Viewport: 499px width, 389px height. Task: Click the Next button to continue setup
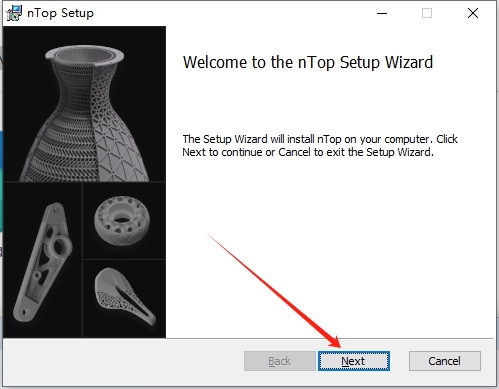[354, 361]
